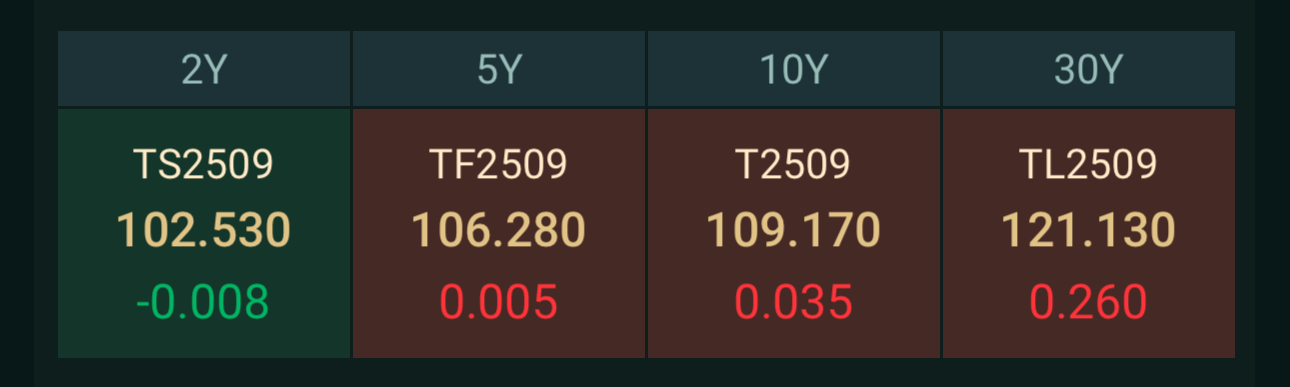Click the TF2509 contract code label

click(499, 164)
